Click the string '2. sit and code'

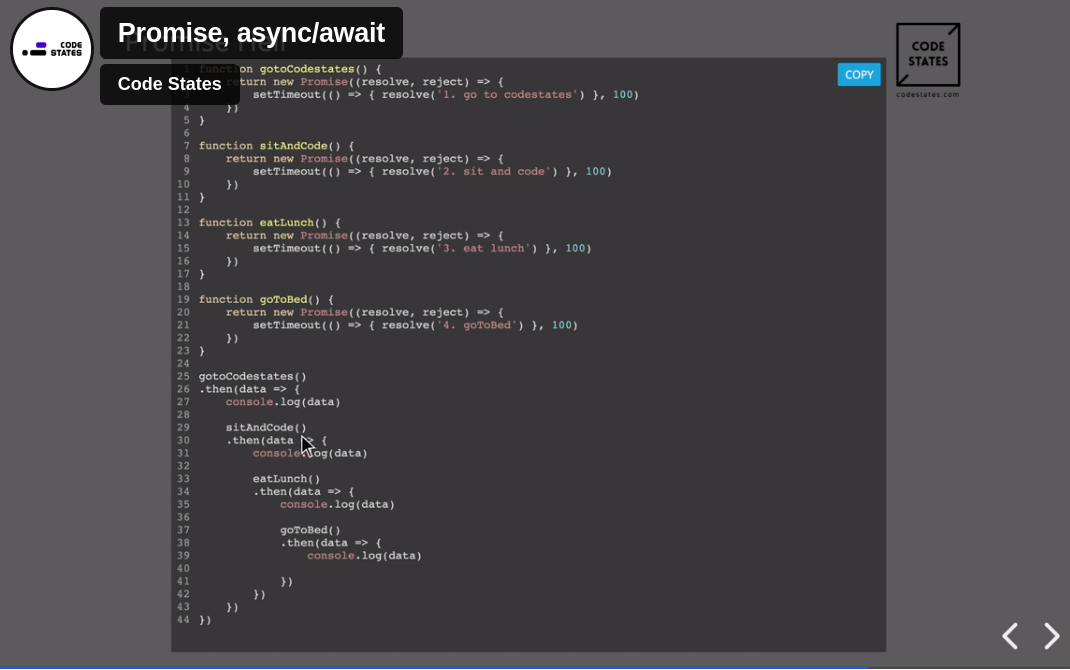(495, 171)
